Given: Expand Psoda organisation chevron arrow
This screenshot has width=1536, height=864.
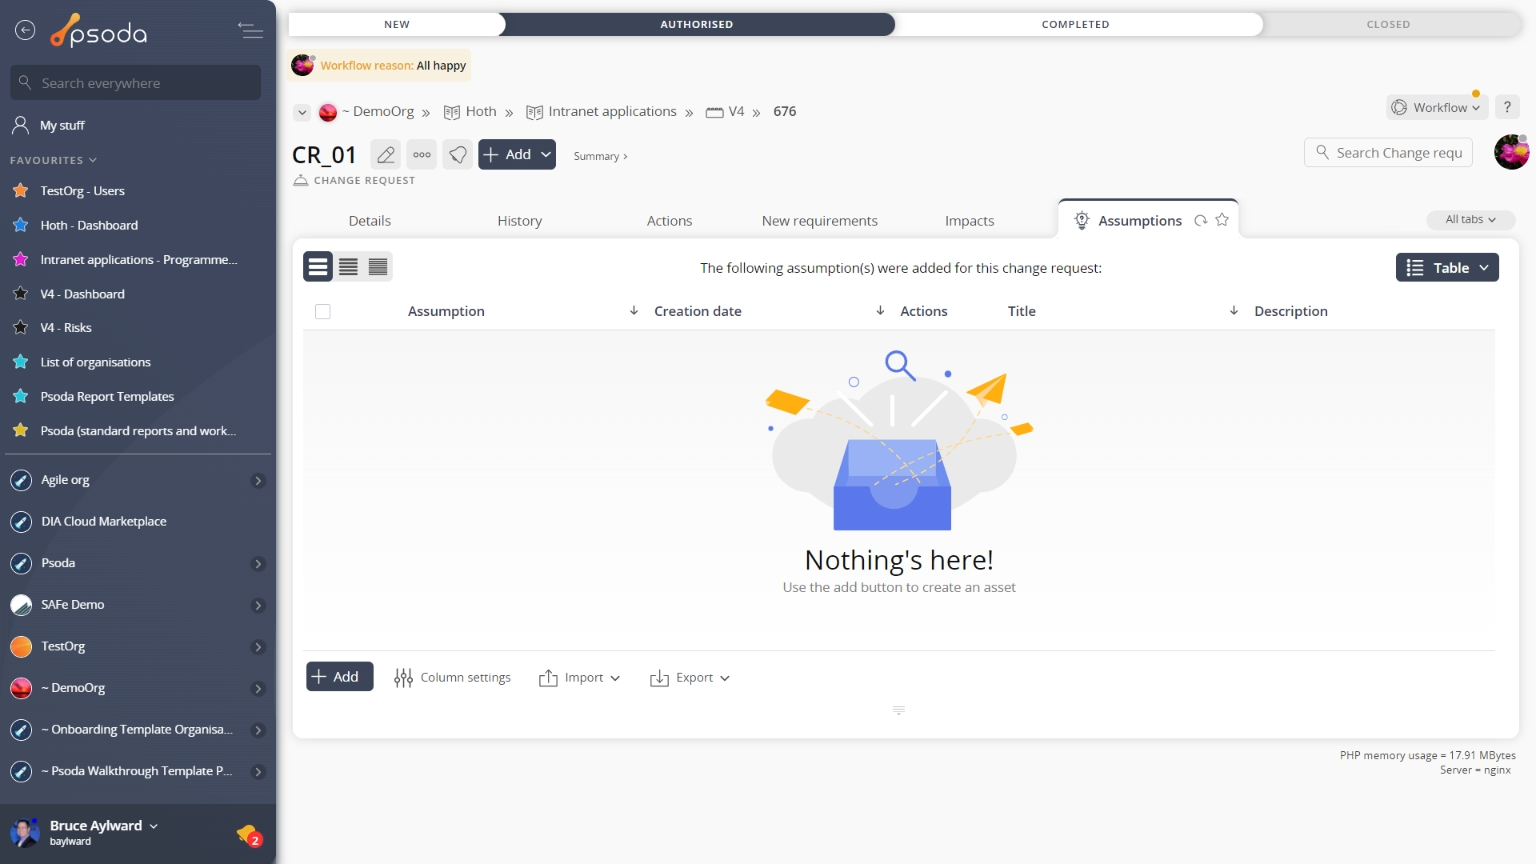Looking at the screenshot, I should click(x=258, y=564).
